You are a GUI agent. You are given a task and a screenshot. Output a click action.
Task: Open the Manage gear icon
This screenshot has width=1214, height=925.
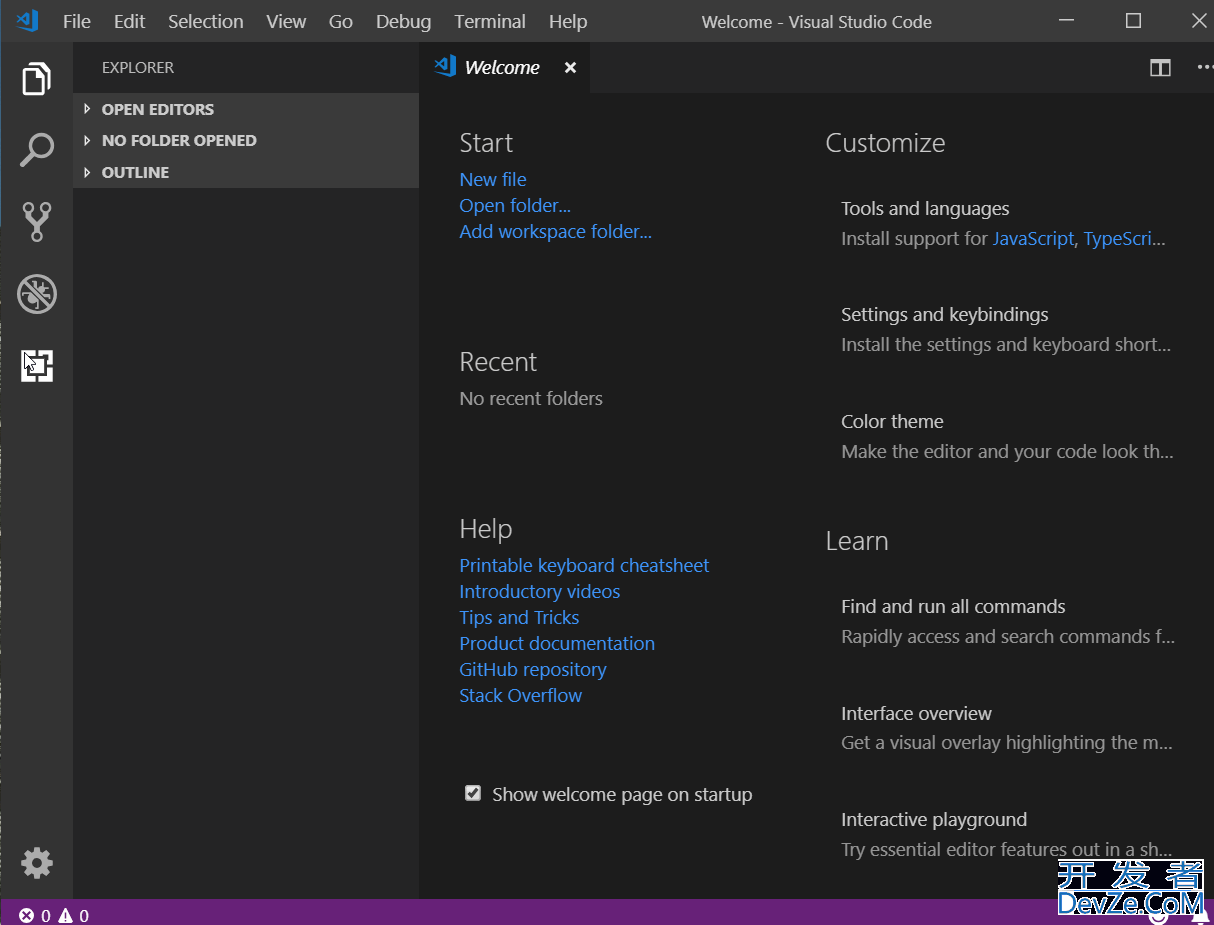coord(37,863)
